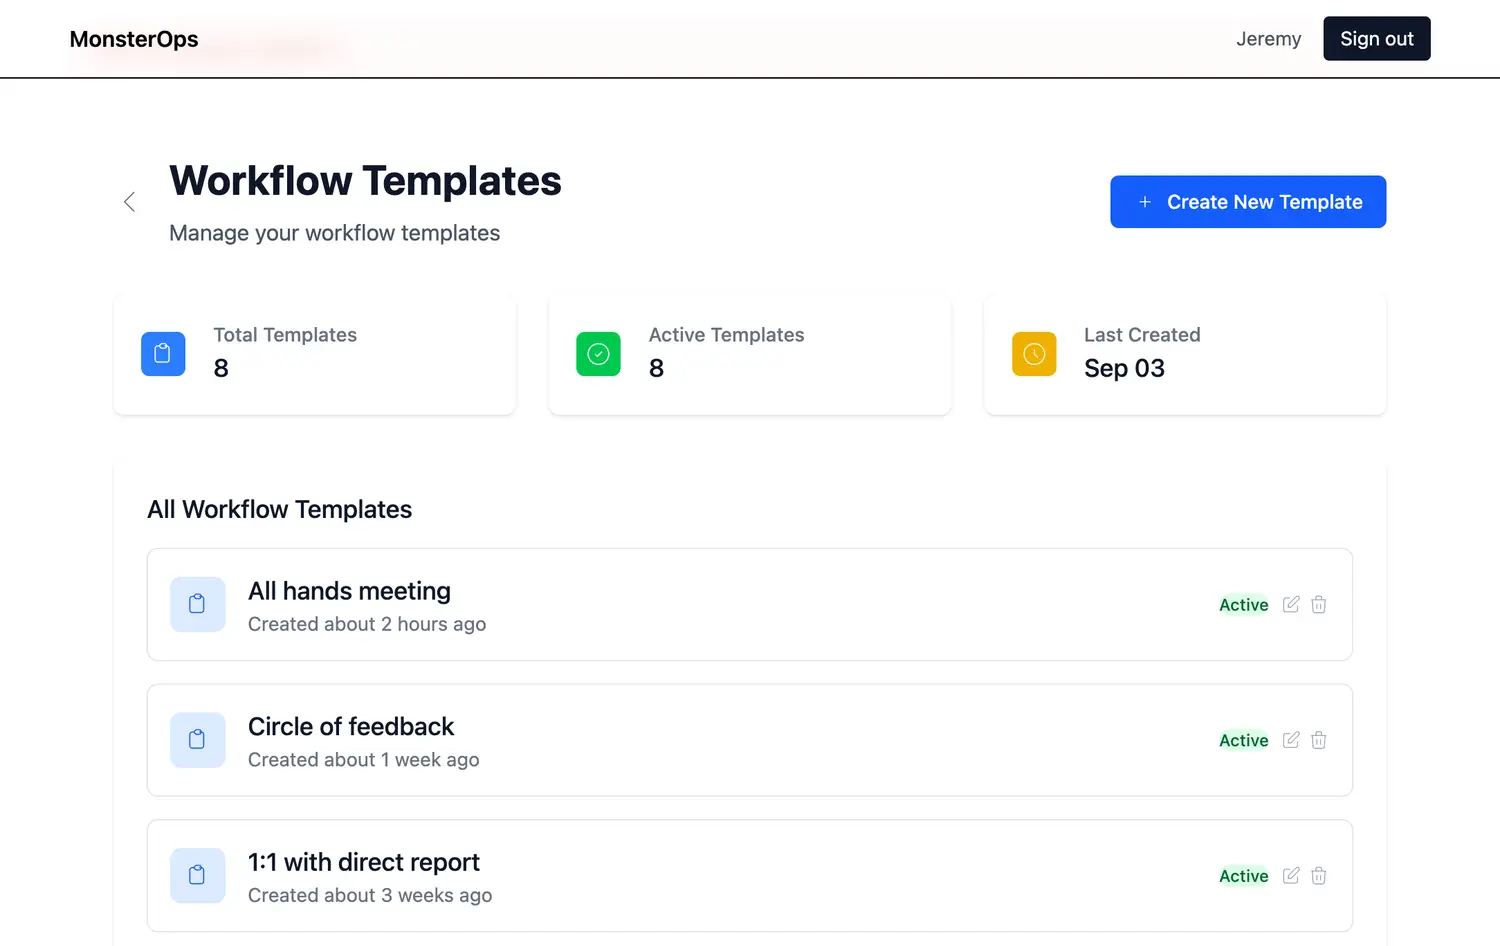The width and height of the screenshot is (1500, 946).
Task: Toggle Active badge for 1:1 with direct report
Action: click(x=1243, y=877)
